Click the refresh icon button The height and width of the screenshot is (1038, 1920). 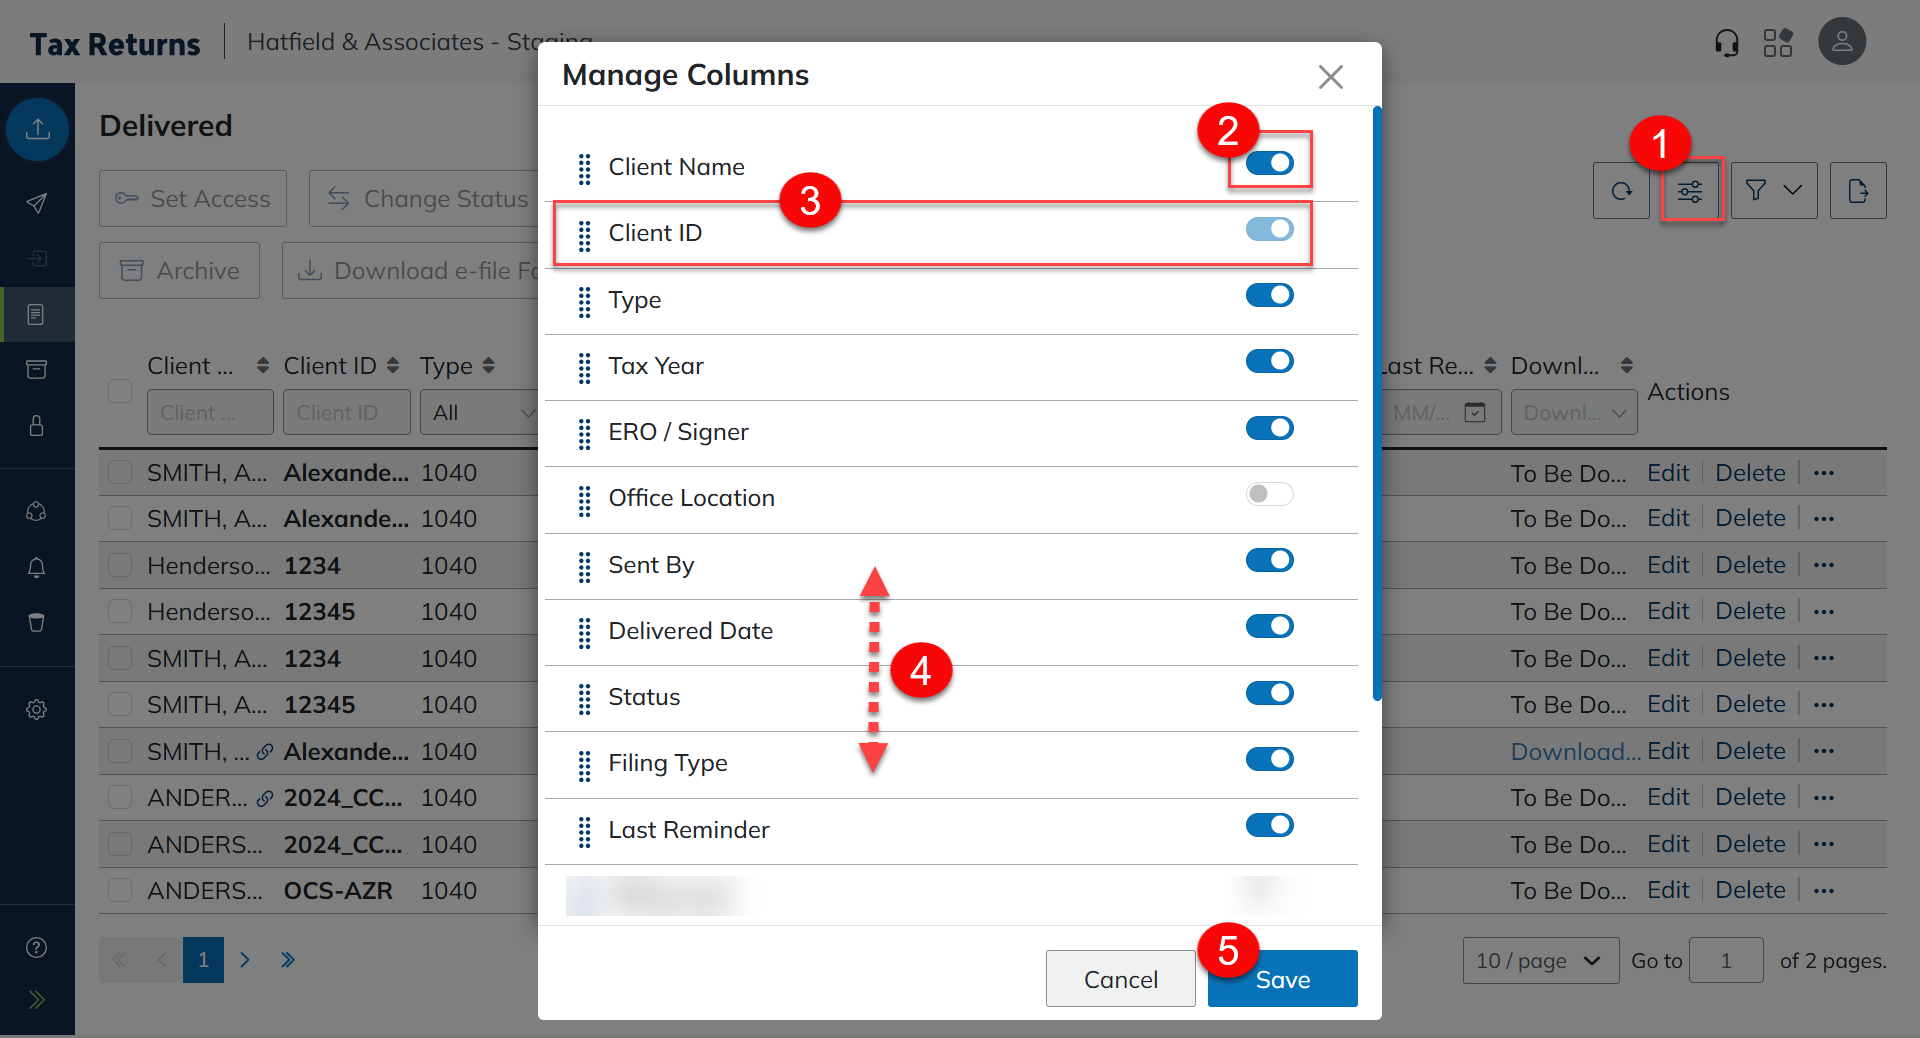(1621, 191)
